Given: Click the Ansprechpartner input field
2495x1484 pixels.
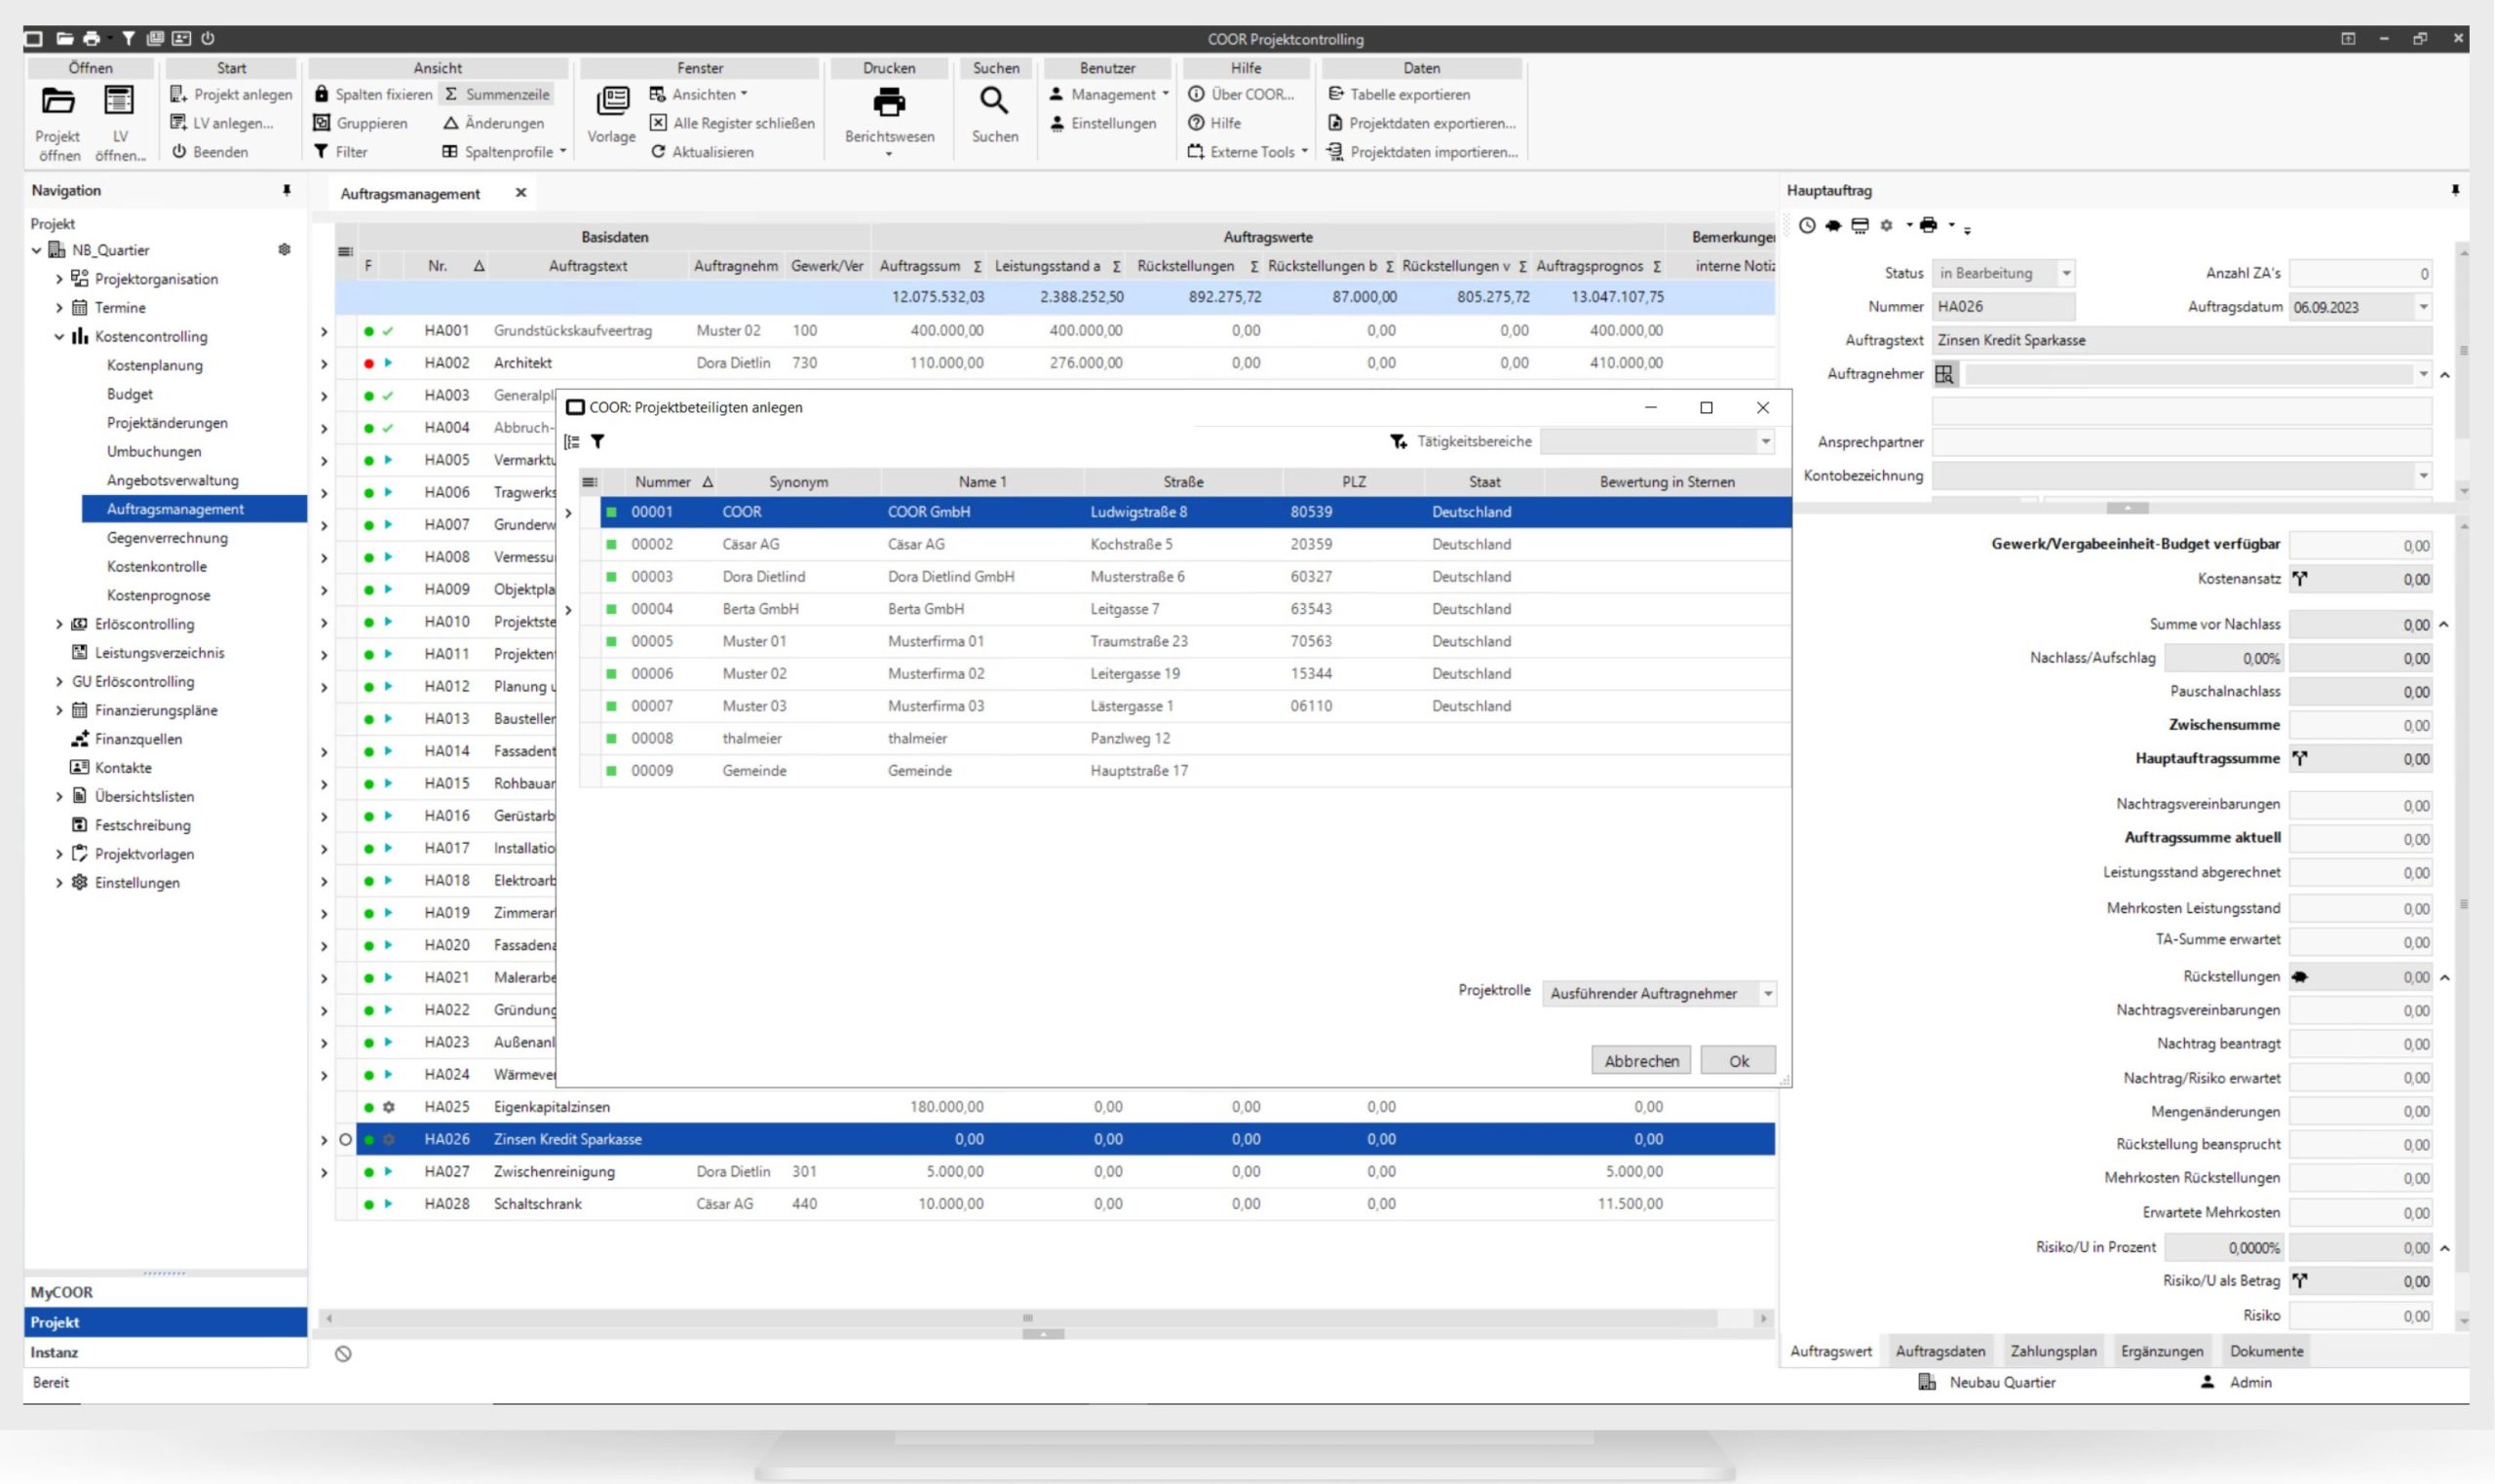Looking at the screenshot, I should [x=2181, y=442].
